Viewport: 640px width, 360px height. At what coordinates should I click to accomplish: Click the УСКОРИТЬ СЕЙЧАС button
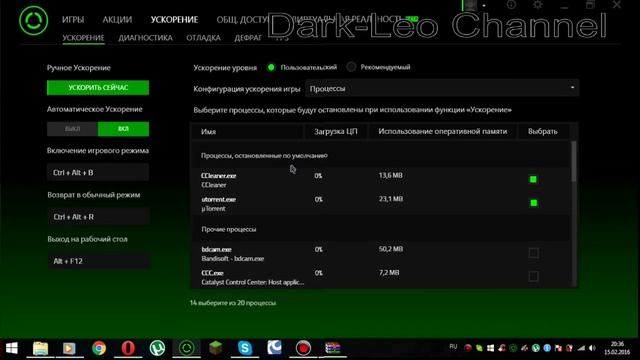coord(98,88)
